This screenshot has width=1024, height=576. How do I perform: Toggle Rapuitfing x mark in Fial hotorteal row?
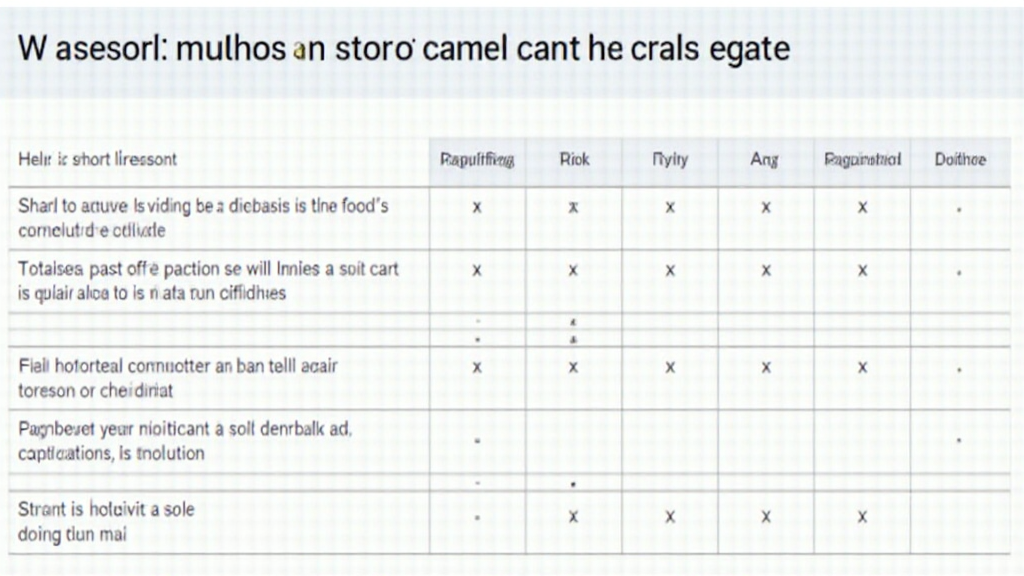[477, 368]
